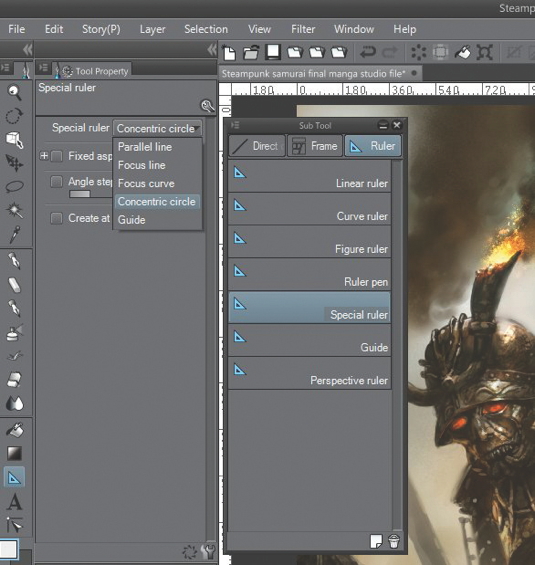Select the Airbrush tool

coord(14,333)
